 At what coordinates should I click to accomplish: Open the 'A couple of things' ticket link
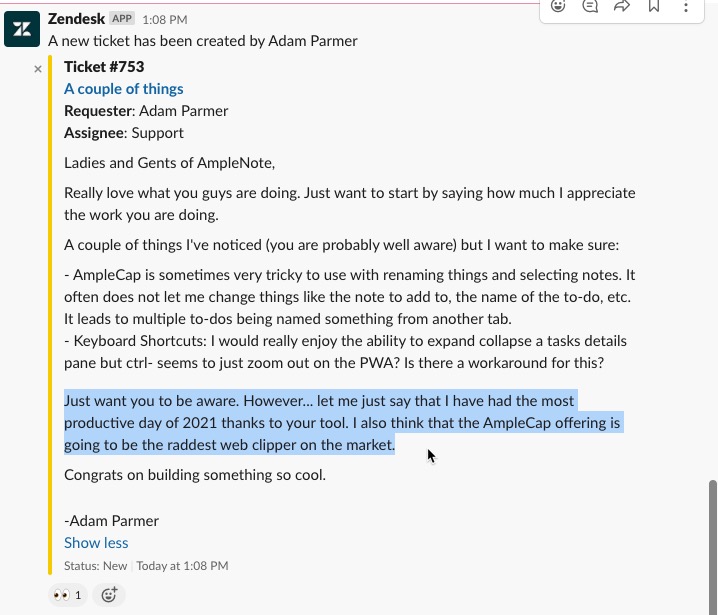coord(124,89)
